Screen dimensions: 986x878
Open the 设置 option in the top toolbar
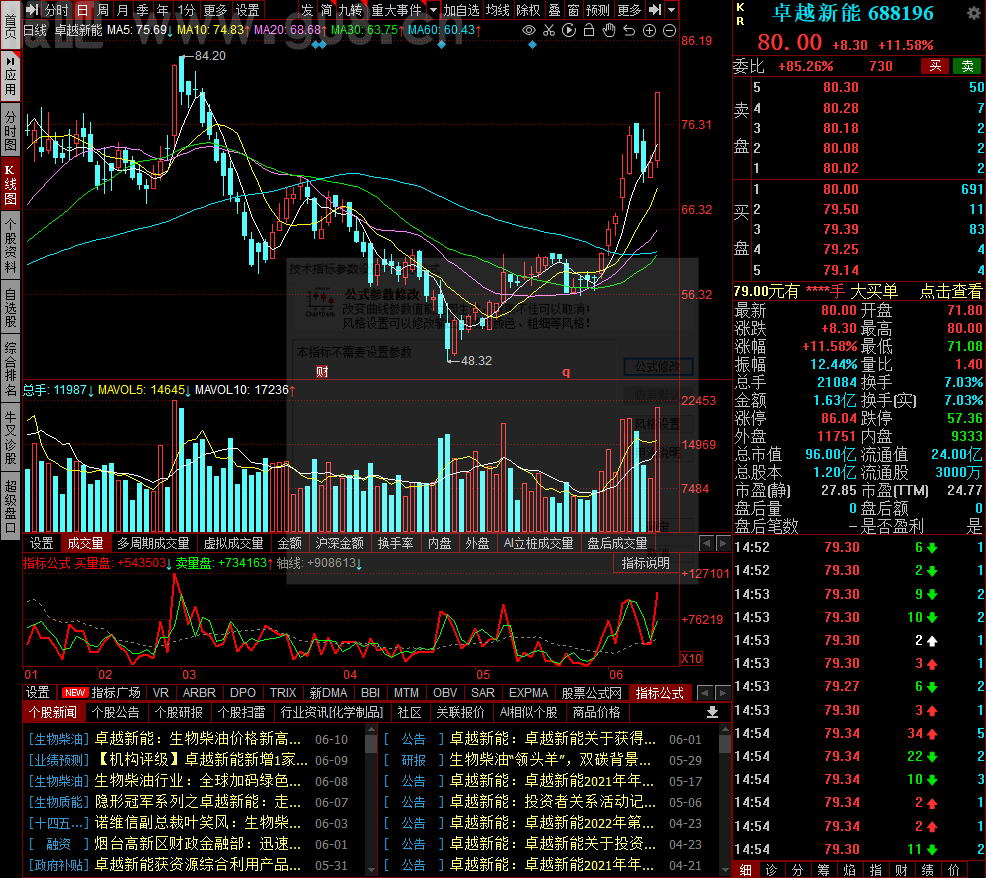point(247,10)
